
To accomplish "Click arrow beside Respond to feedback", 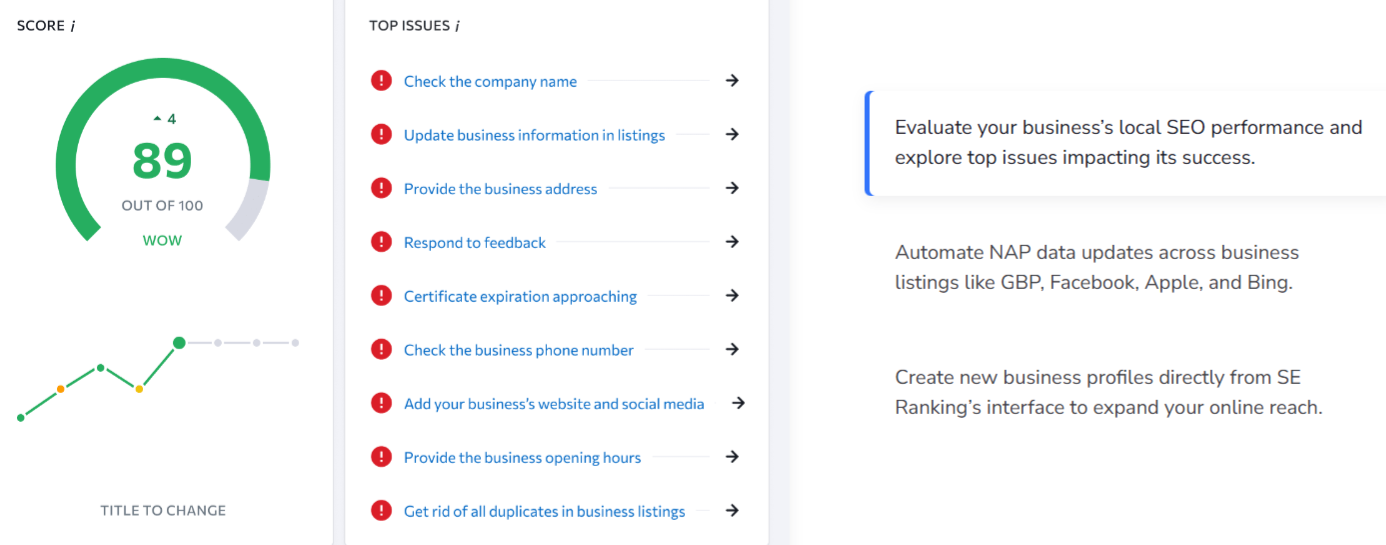I will (732, 241).
